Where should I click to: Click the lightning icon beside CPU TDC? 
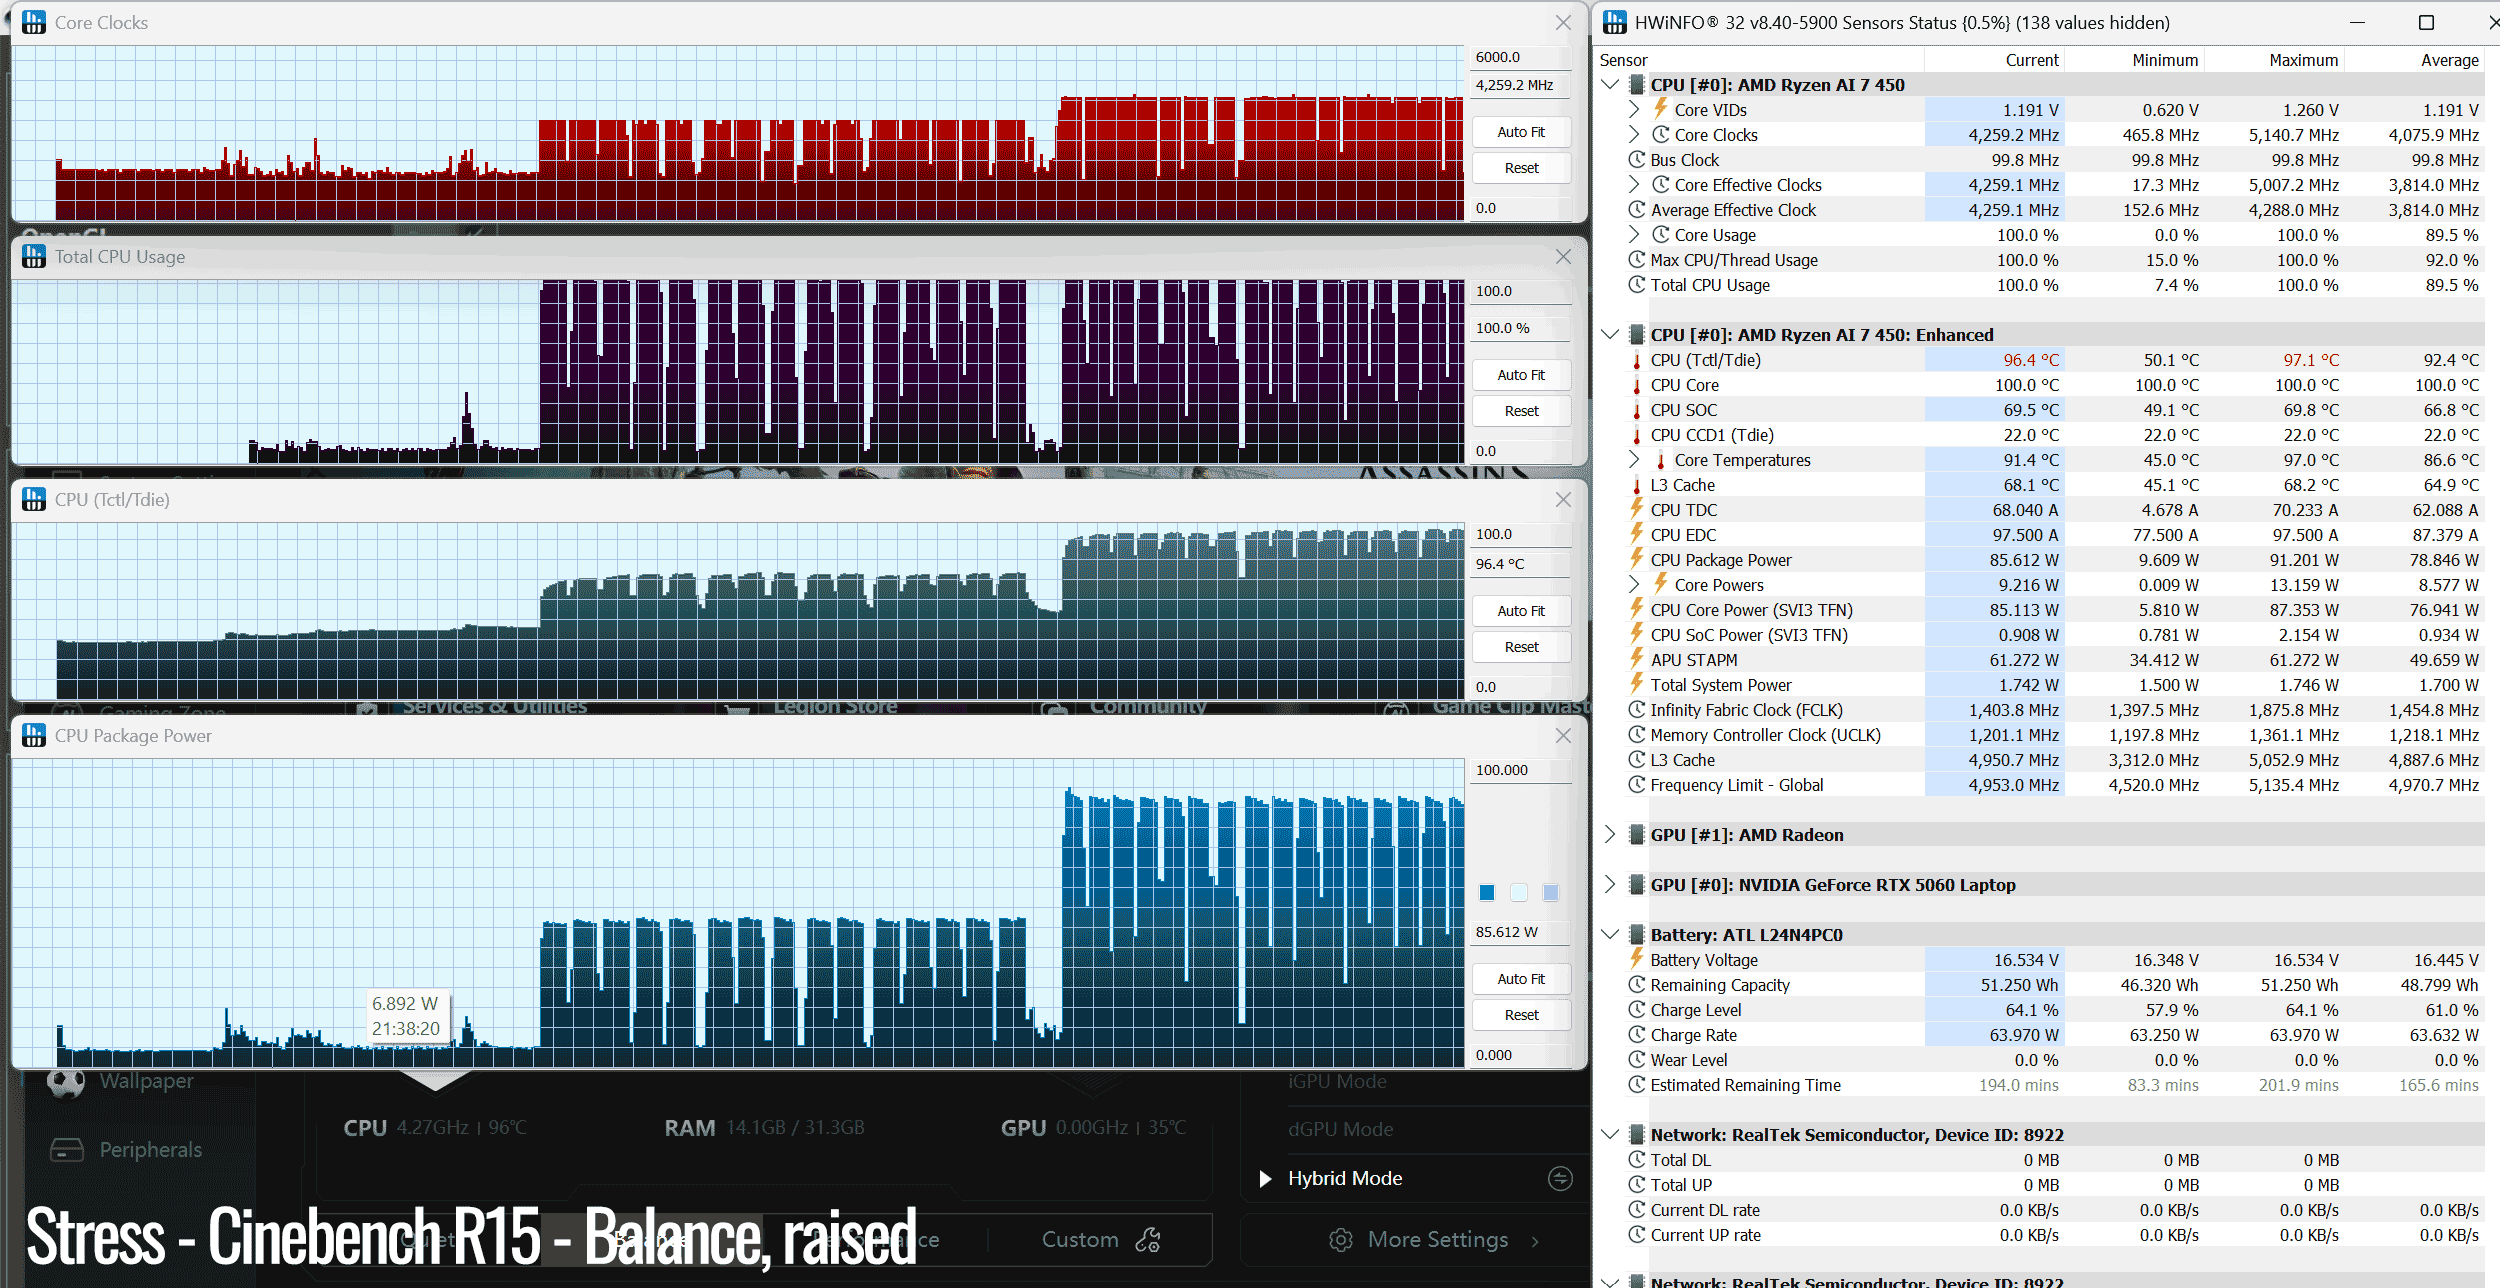point(1637,509)
